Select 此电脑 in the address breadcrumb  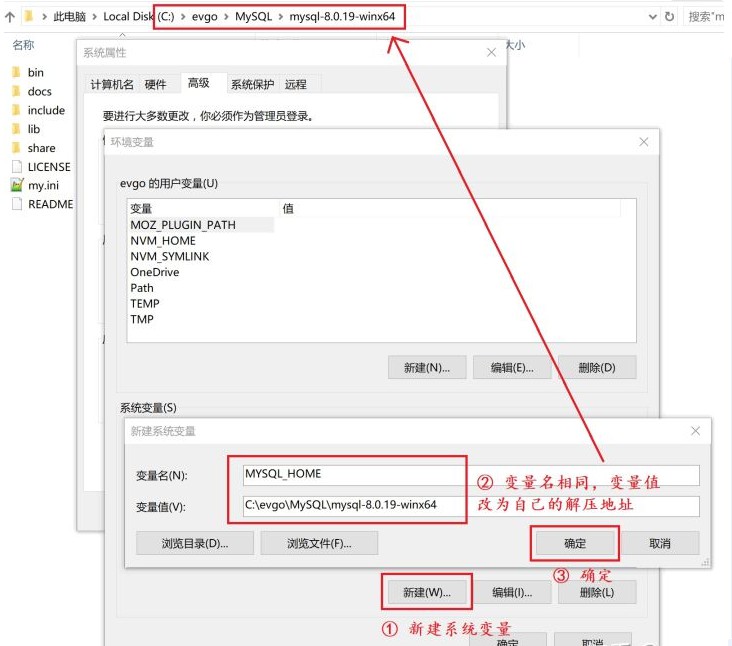70,17
